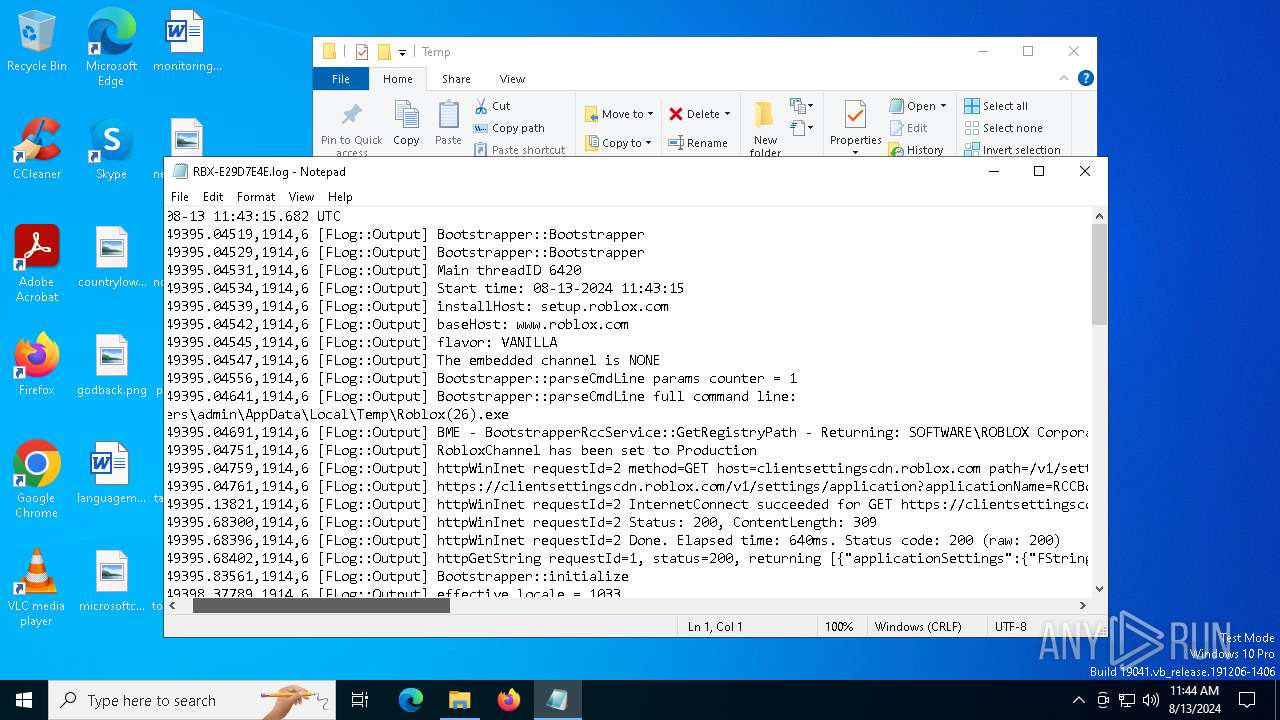The height and width of the screenshot is (720, 1280).
Task: Click Notepad vertical scrollbar thumb
Action: click(1099, 275)
